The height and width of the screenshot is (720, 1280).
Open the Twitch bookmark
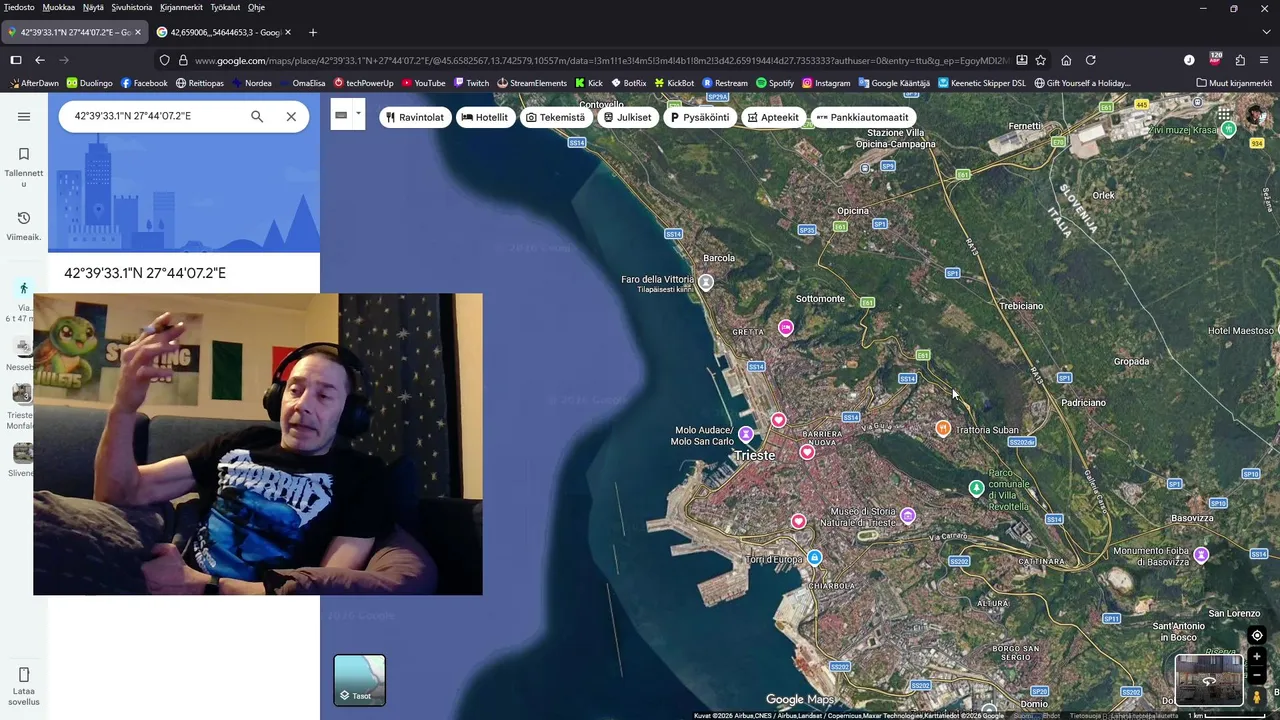click(471, 83)
